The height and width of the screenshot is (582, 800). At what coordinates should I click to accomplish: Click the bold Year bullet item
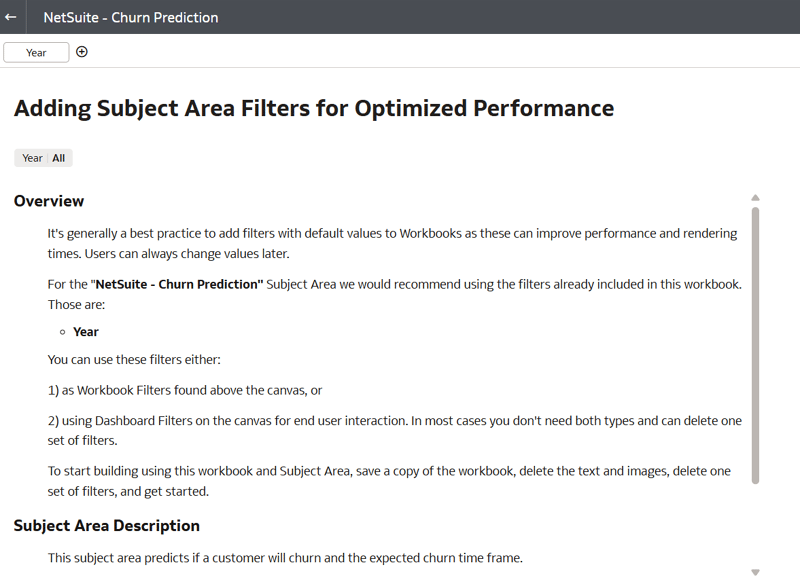click(x=86, y=331)
